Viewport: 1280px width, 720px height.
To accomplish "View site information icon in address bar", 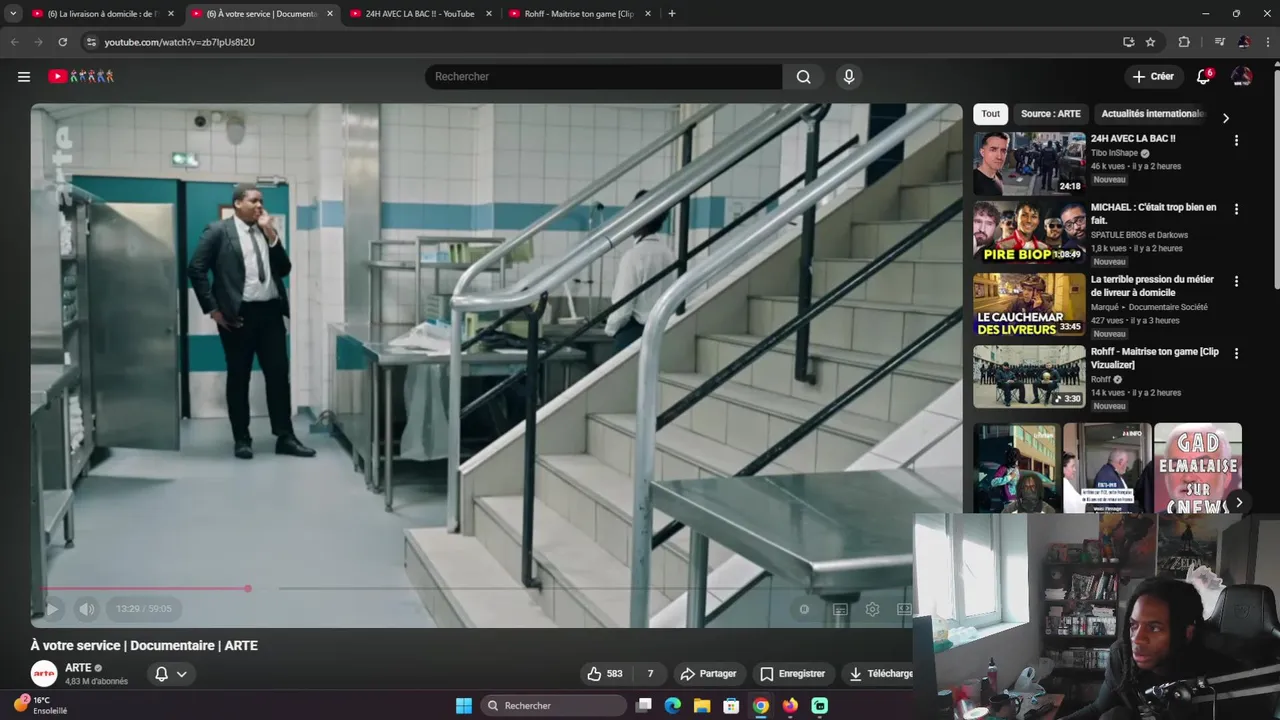I will point(91,42).
